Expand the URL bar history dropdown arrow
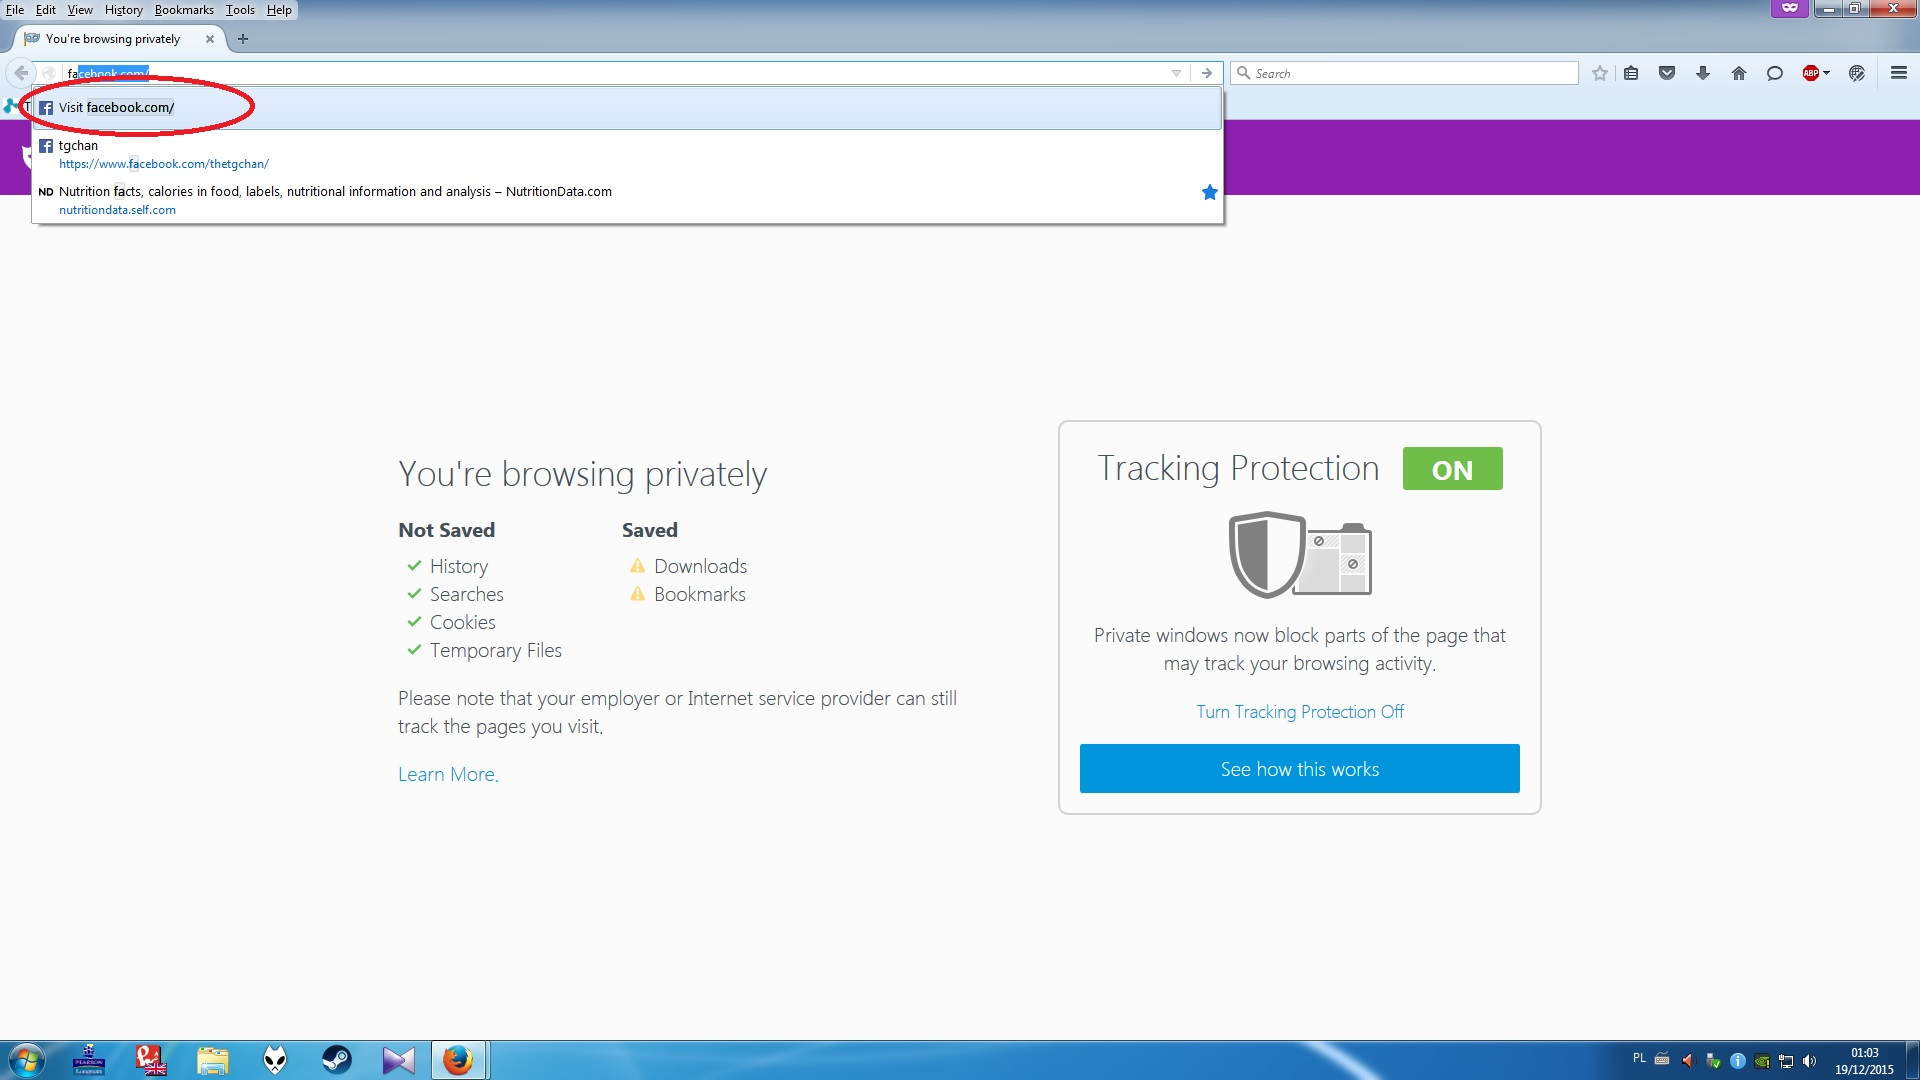Viewport: 1920px width, 1080px height. click(1176, 73)
